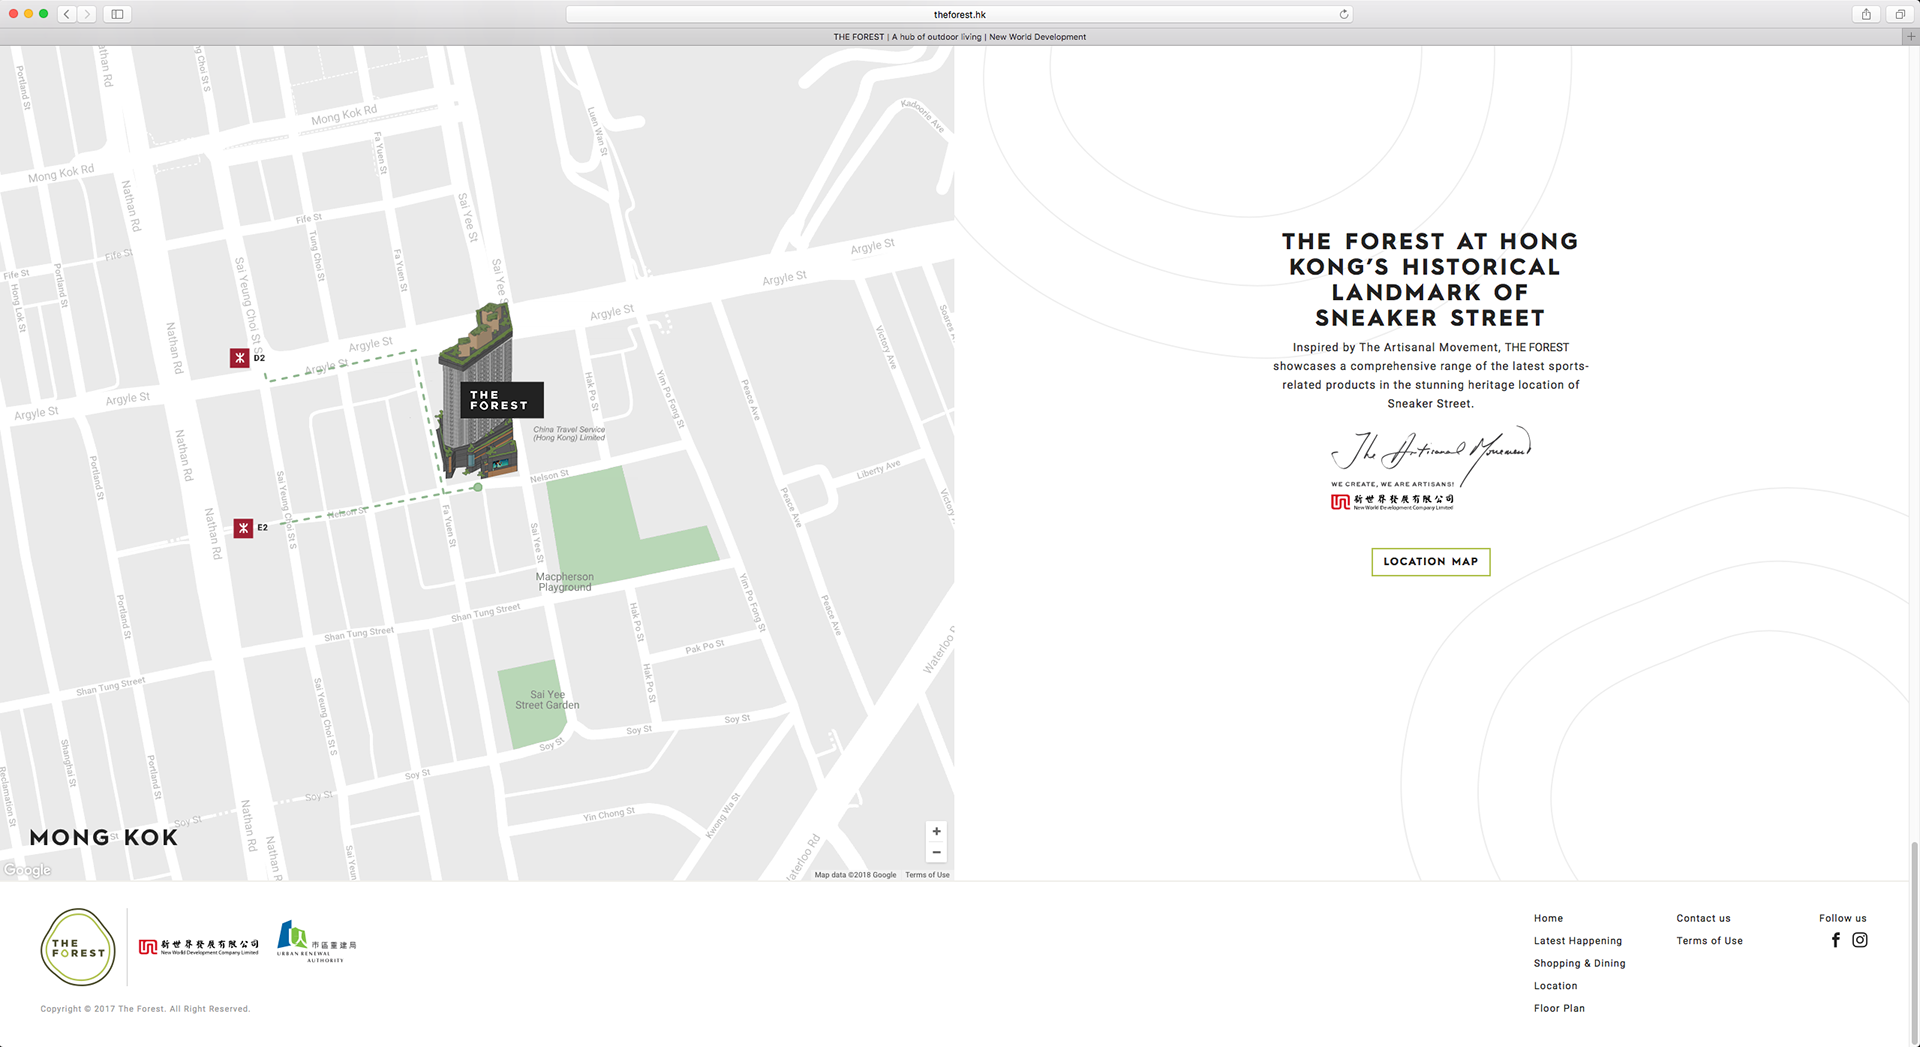Click Urban Renewal Authority footer logo
The height and width of the screenshot is (1047, 1920).
316,942
